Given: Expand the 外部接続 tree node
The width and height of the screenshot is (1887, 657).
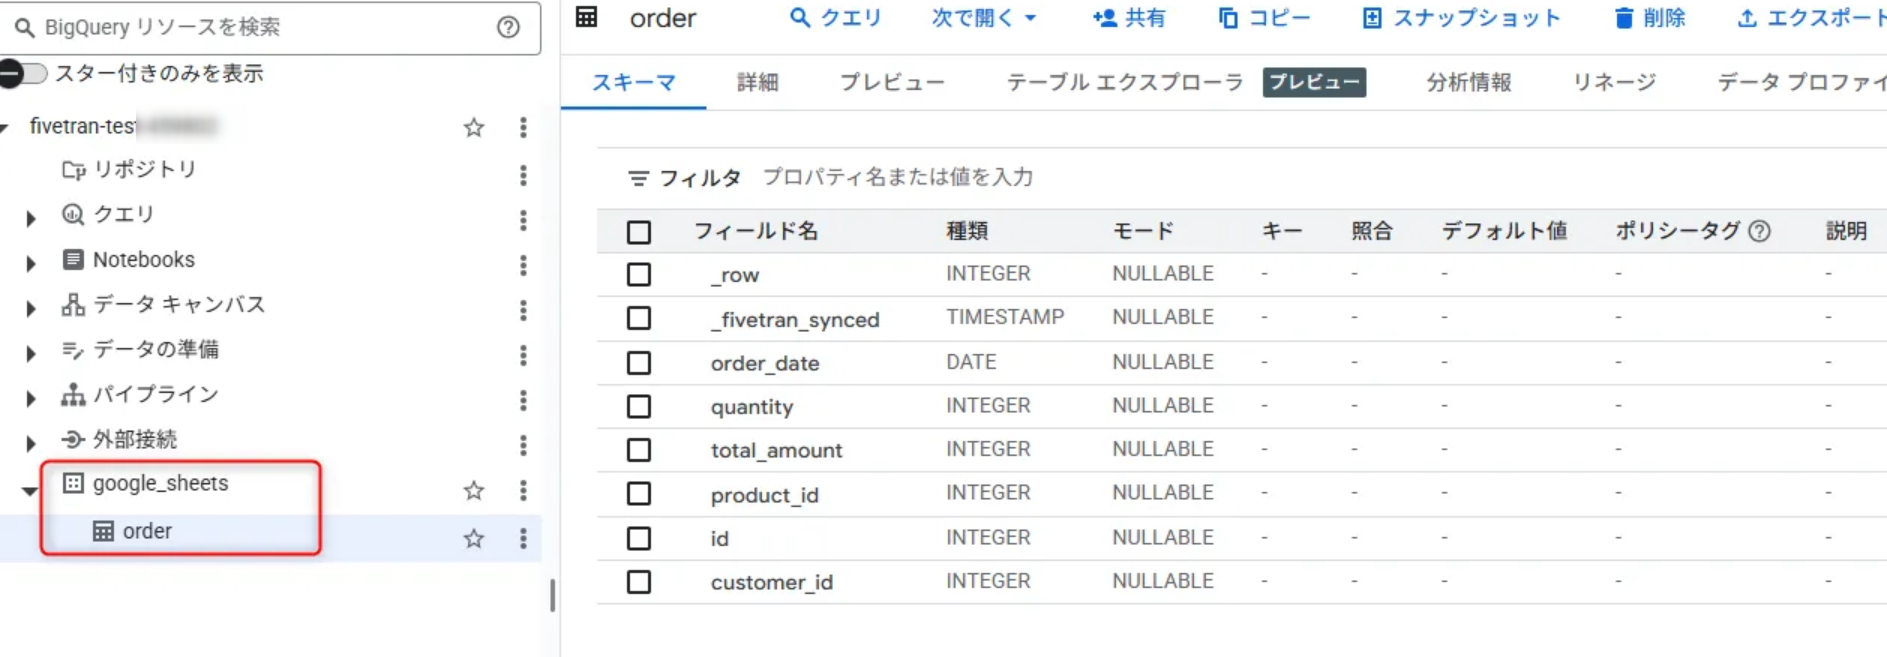Looking at the screenshot, I should [31, 443].
